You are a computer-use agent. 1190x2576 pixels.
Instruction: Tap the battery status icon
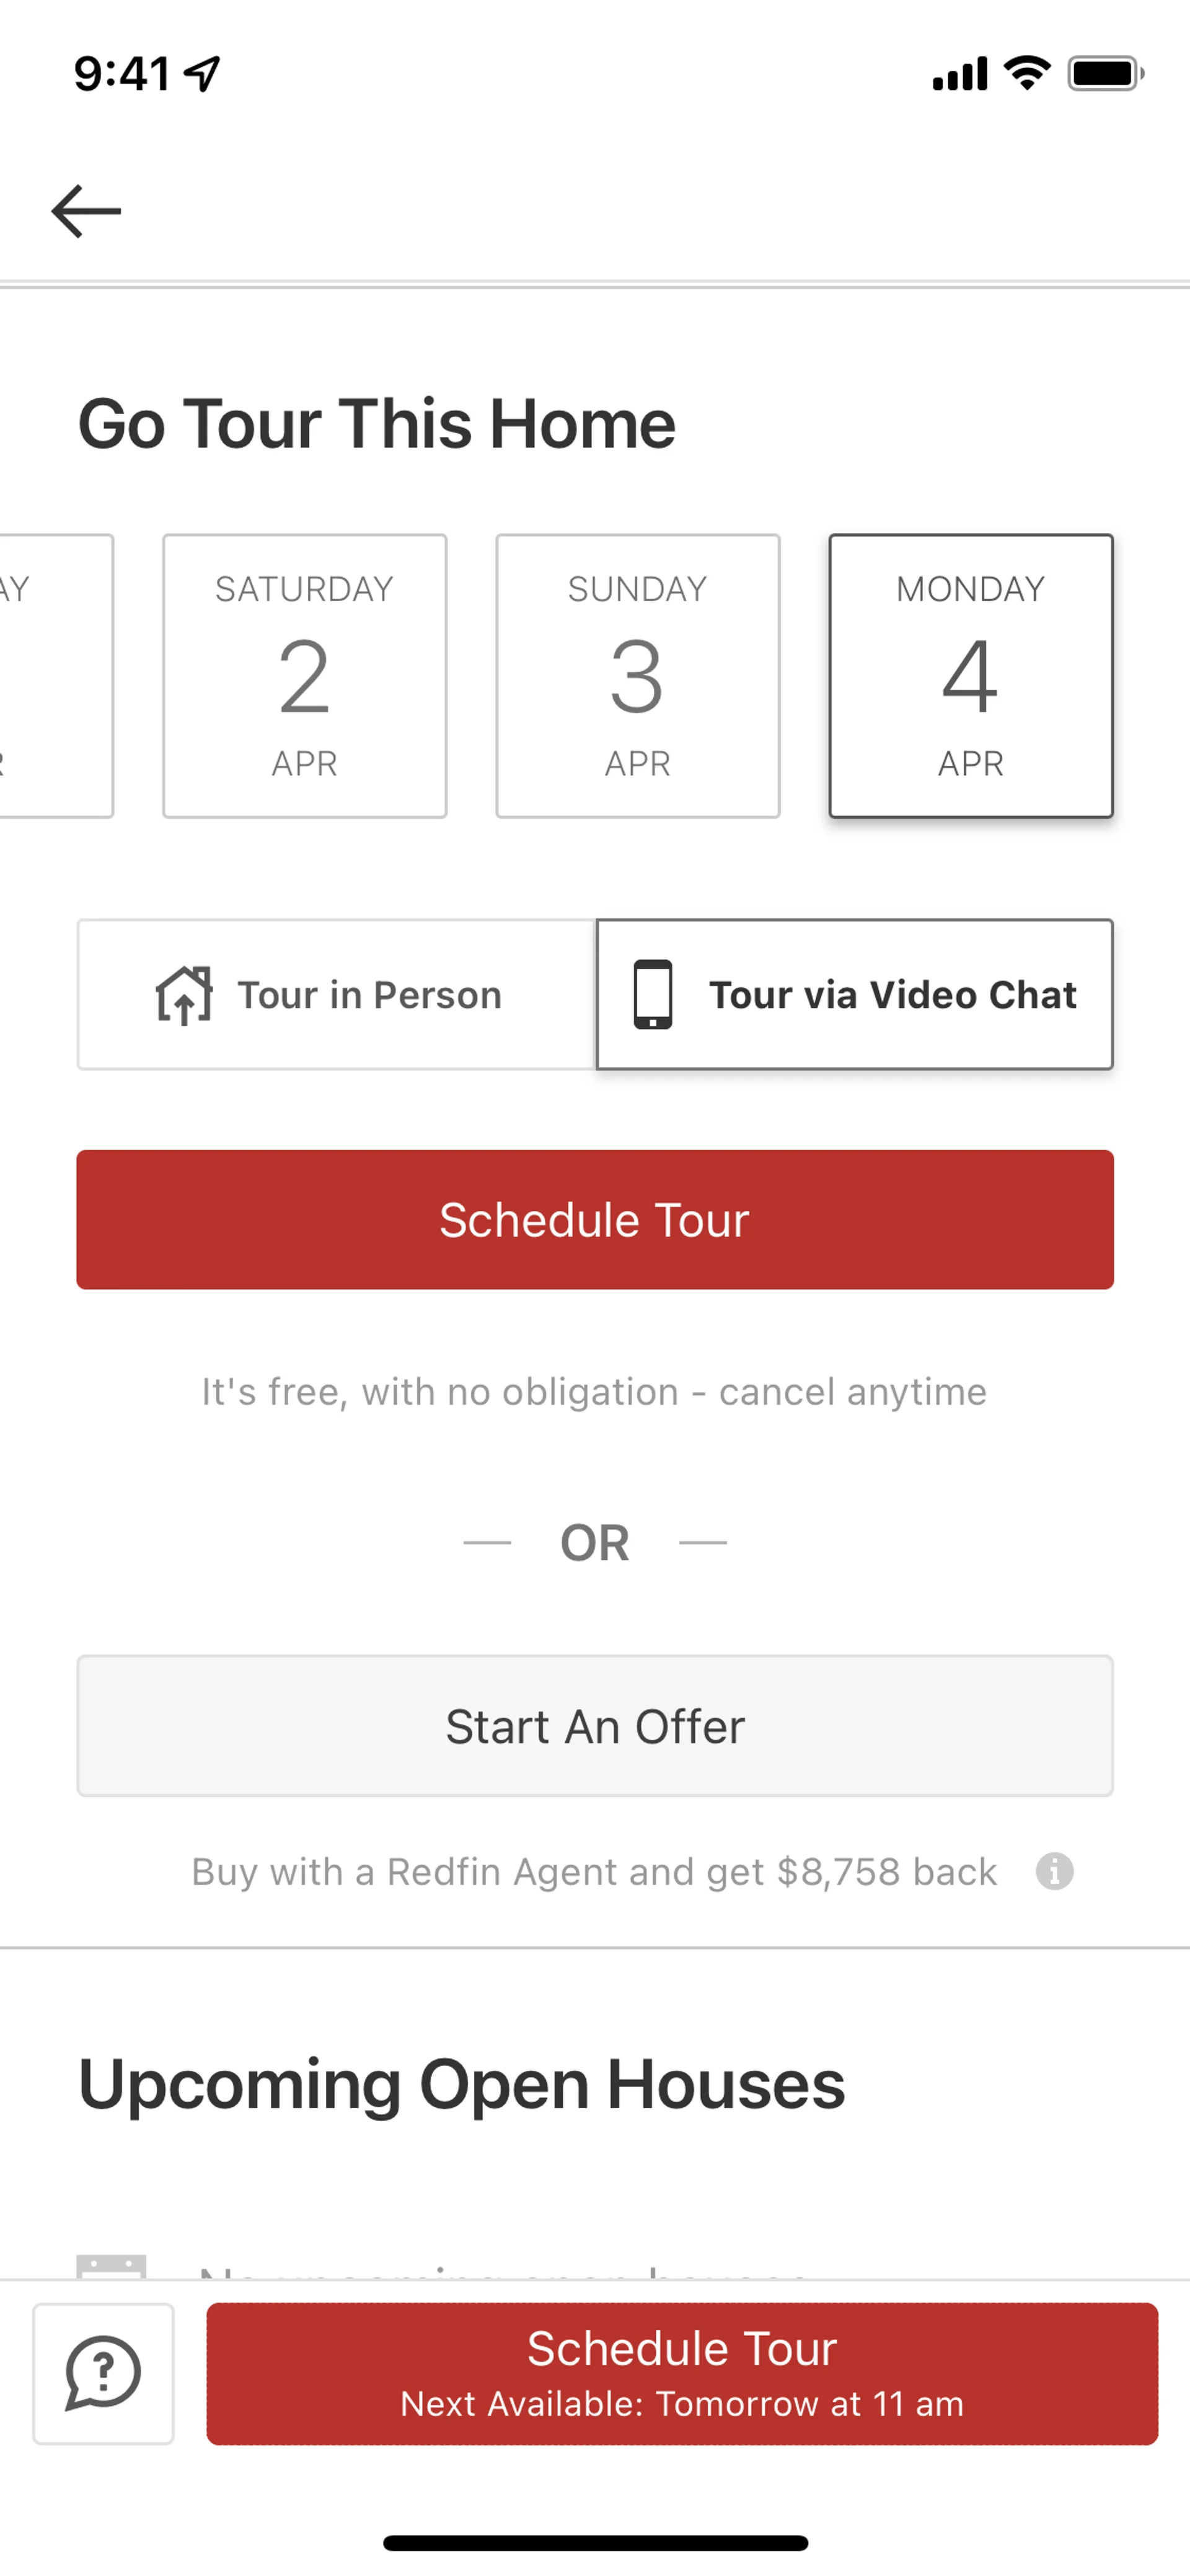click(x=1105, y=73)
